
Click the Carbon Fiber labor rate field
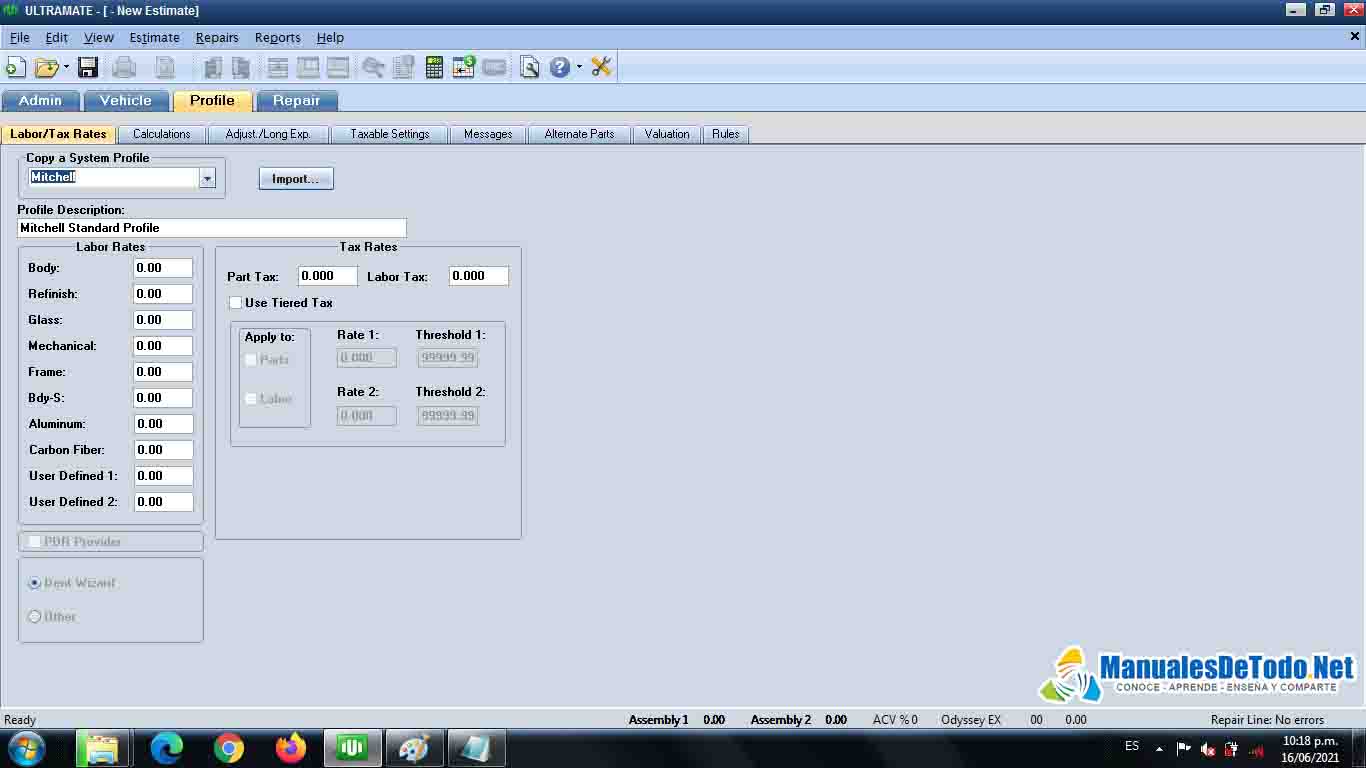point(163,450)
